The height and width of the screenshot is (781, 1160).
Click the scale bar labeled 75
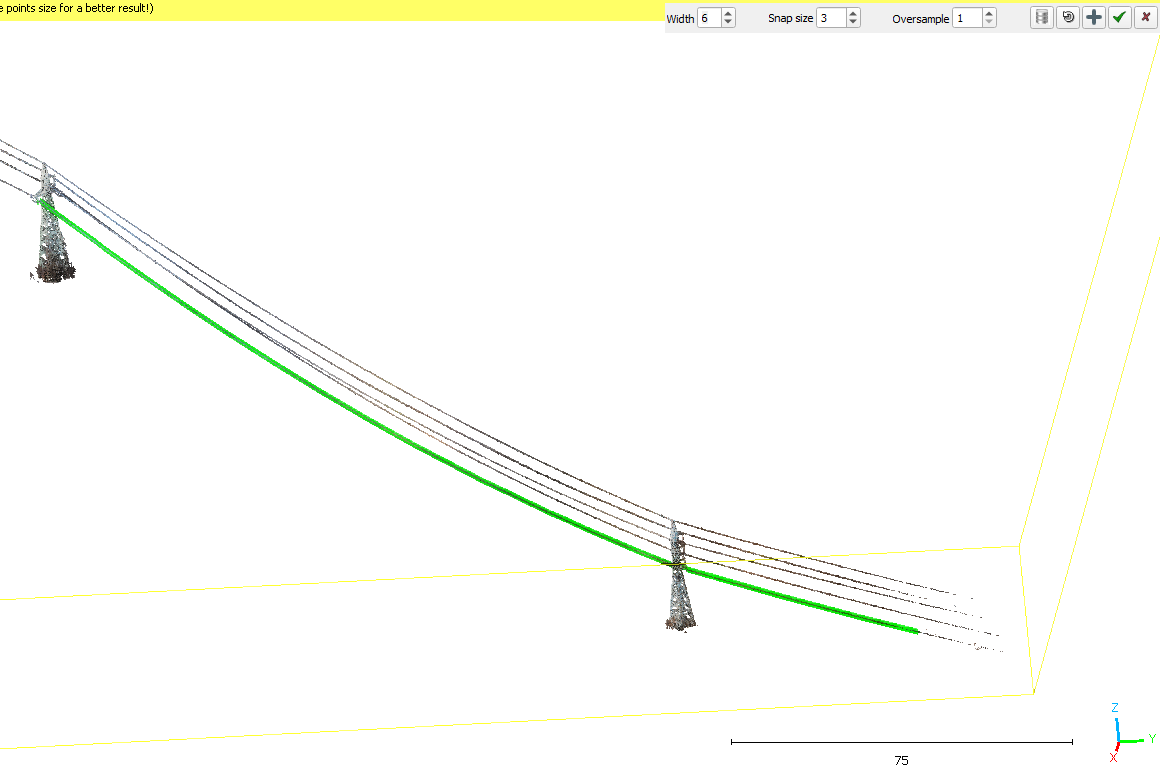[901, 743]
